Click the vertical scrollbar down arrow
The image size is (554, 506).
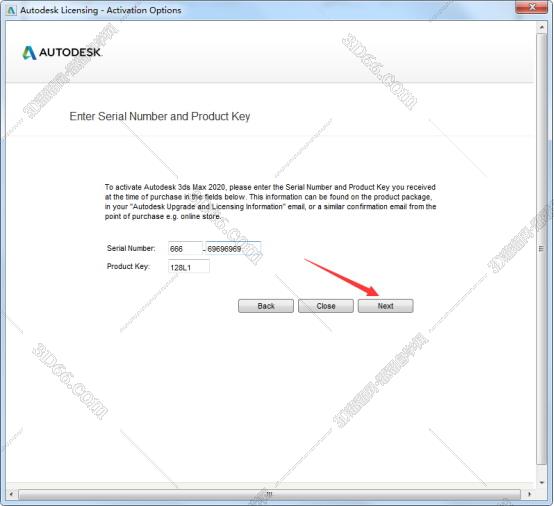[541, 482]
